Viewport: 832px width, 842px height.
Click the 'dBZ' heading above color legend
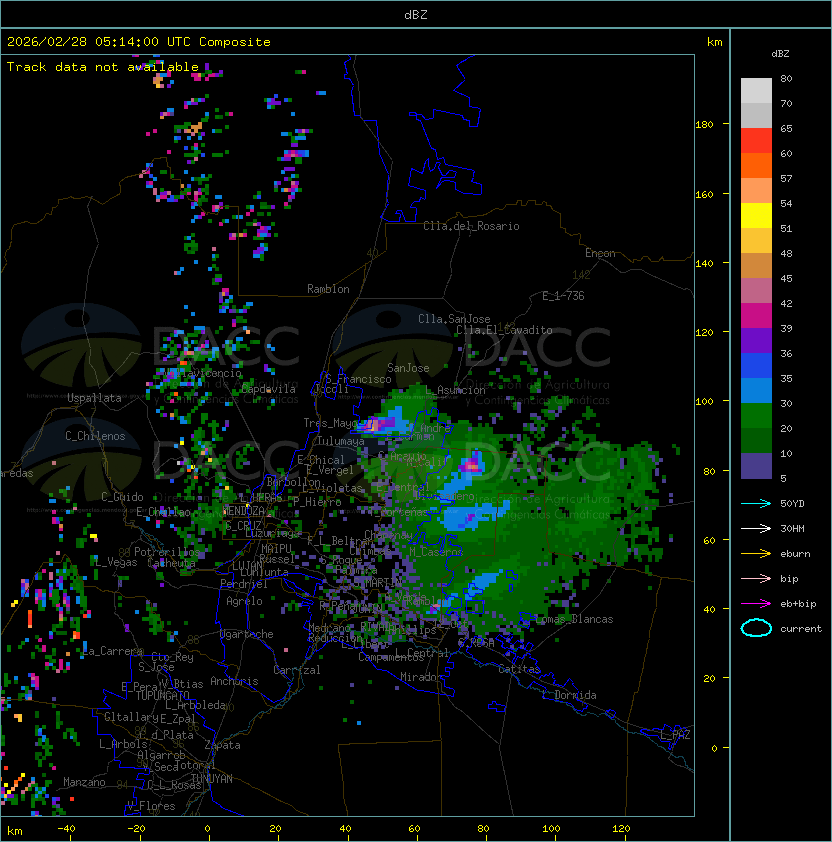pyautogui.click(x=780, y=54)
